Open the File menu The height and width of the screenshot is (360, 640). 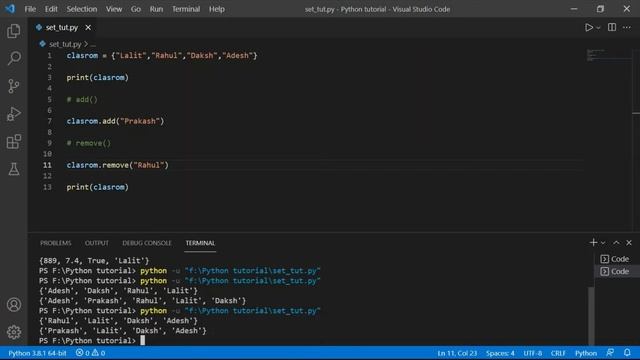coord(30,9)
